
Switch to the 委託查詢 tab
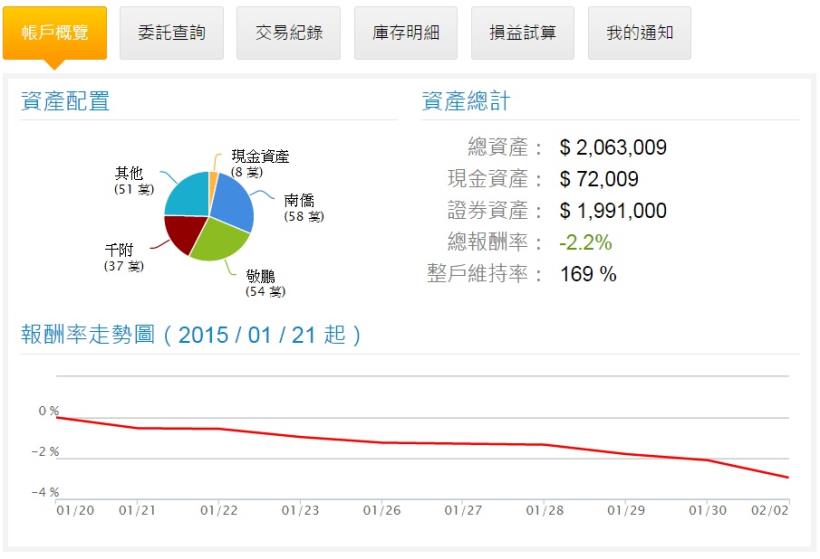tap(172, 33)
